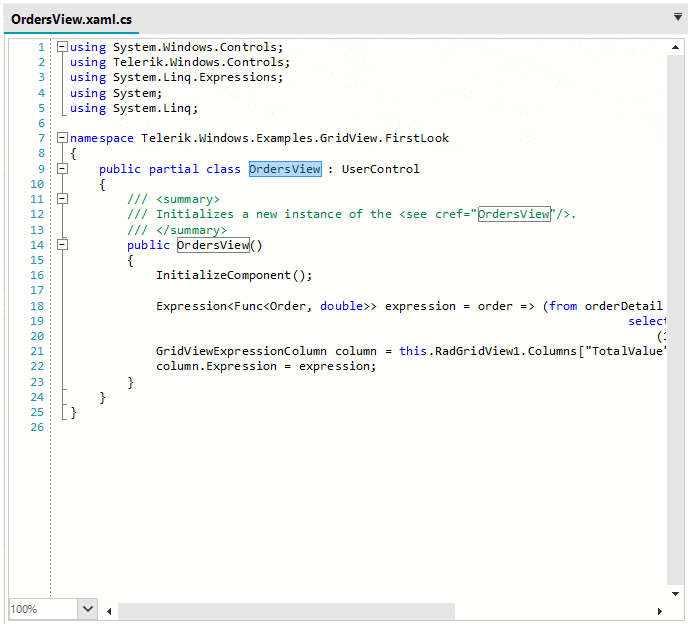Click the 'from' keyword on line 18
Image resolution: width=688 pixels, height=624 pixels.
(563, 306)
